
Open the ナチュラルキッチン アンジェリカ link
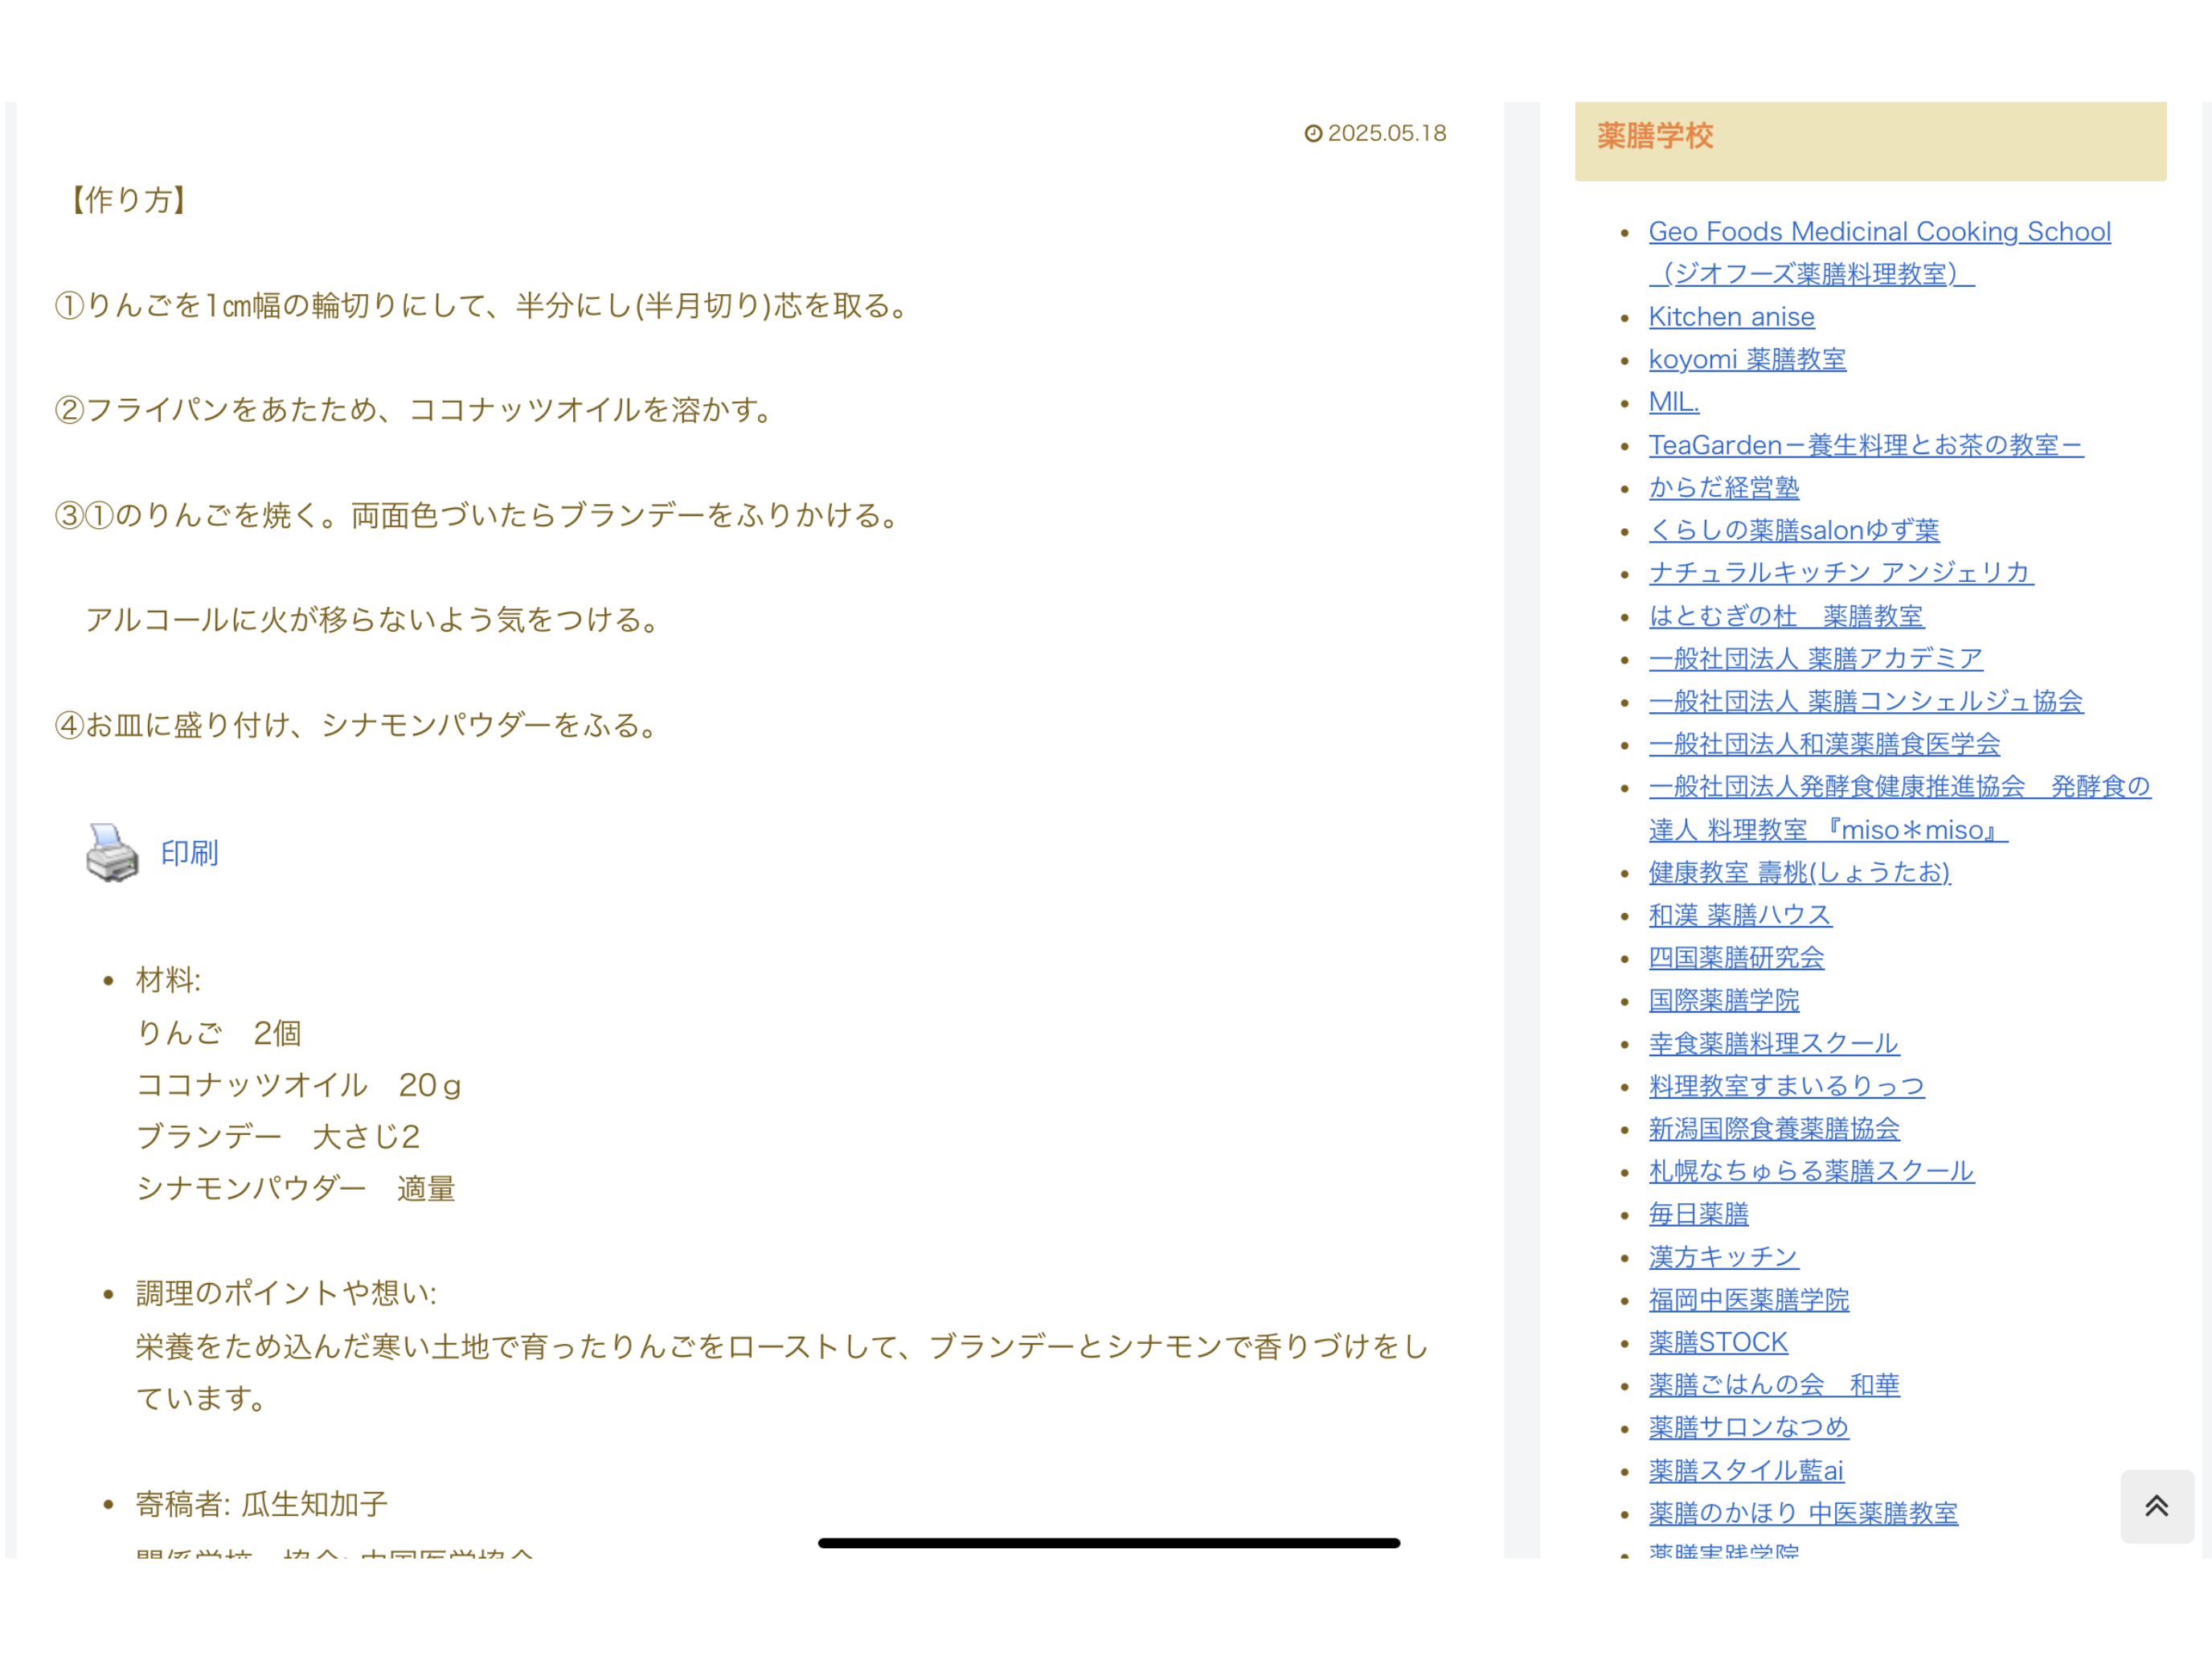[1840, 572]
